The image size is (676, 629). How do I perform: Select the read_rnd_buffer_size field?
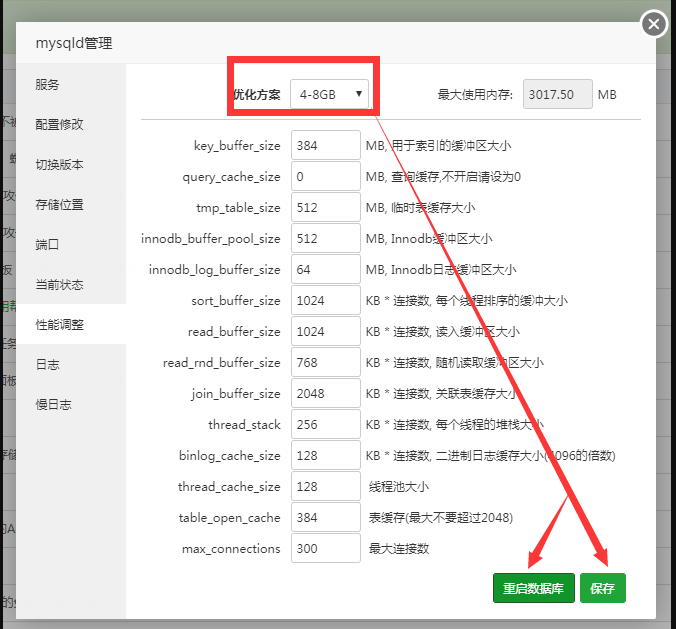(x=325, y=363)
